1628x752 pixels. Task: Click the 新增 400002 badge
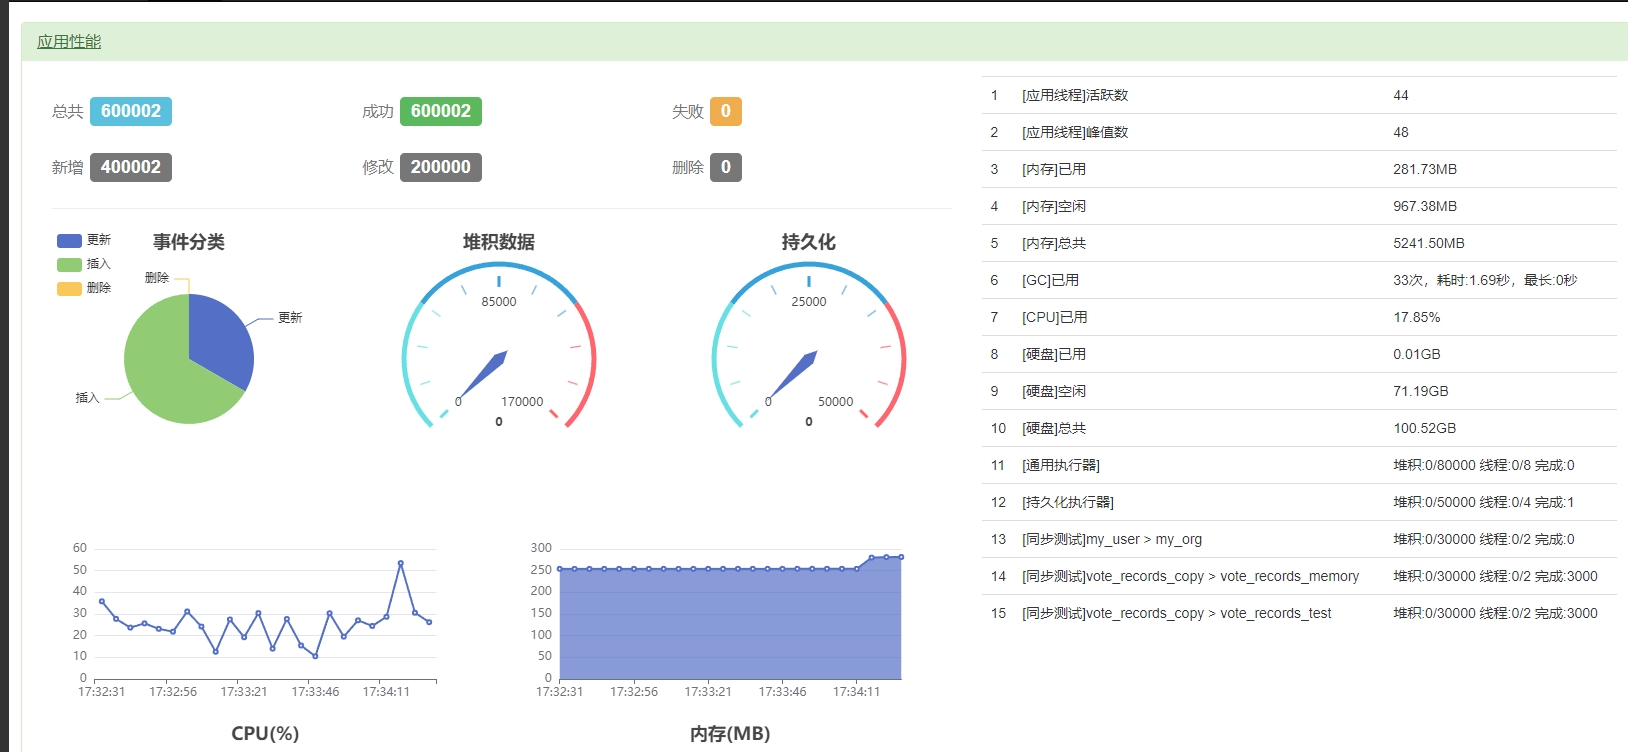(x=131, y=167)
